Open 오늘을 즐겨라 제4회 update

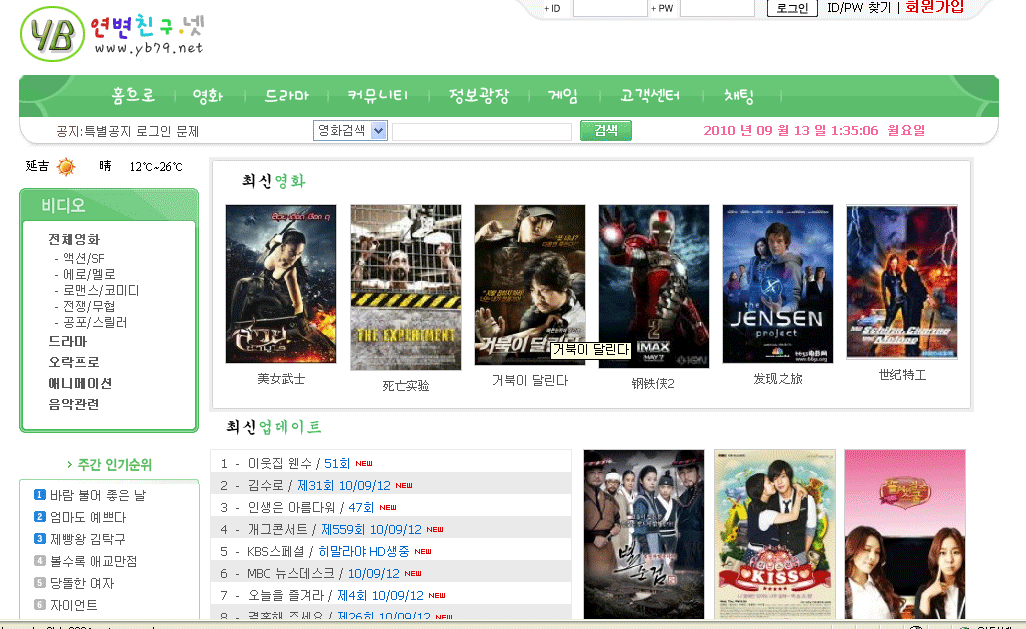[336, 596]
